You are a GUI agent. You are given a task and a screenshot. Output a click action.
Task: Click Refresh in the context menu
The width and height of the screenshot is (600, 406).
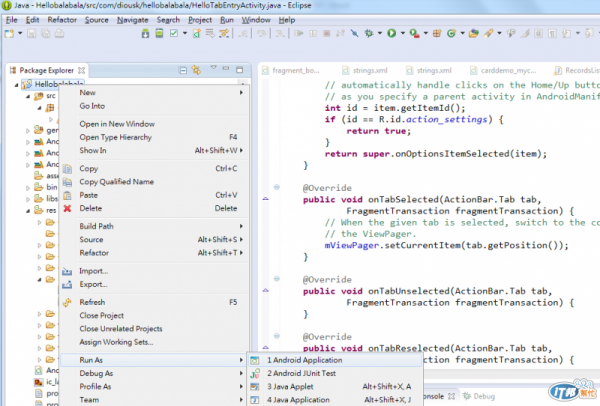pos(155,302)
